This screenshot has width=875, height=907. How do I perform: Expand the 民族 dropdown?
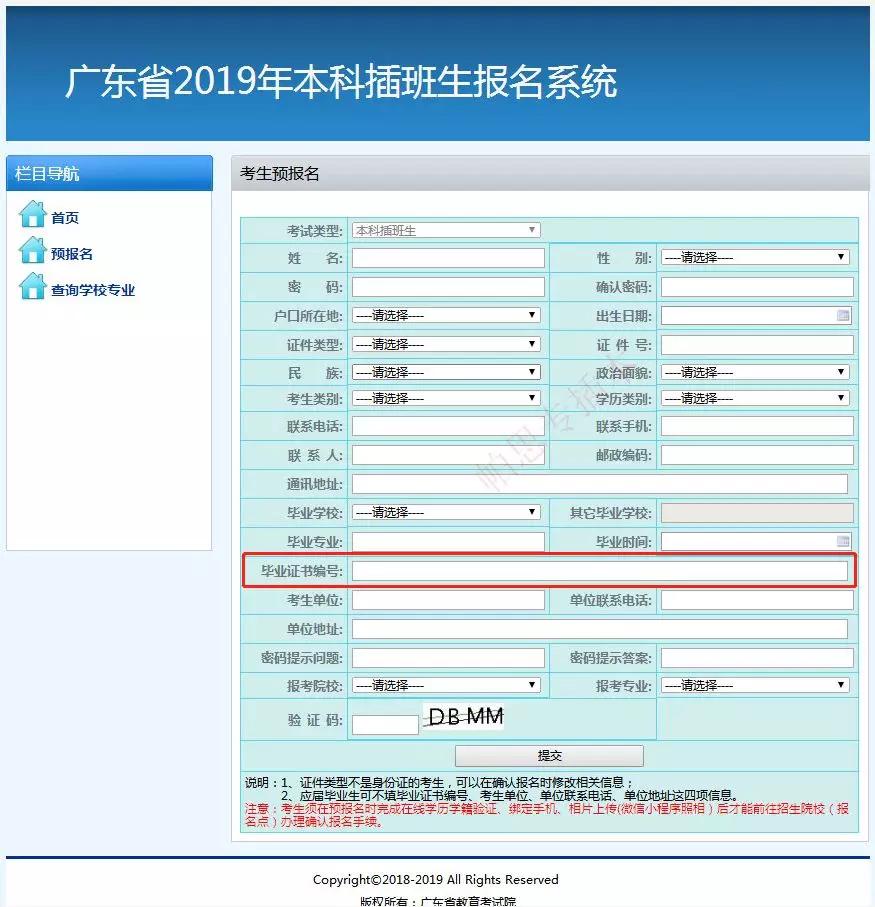(446, 372)
